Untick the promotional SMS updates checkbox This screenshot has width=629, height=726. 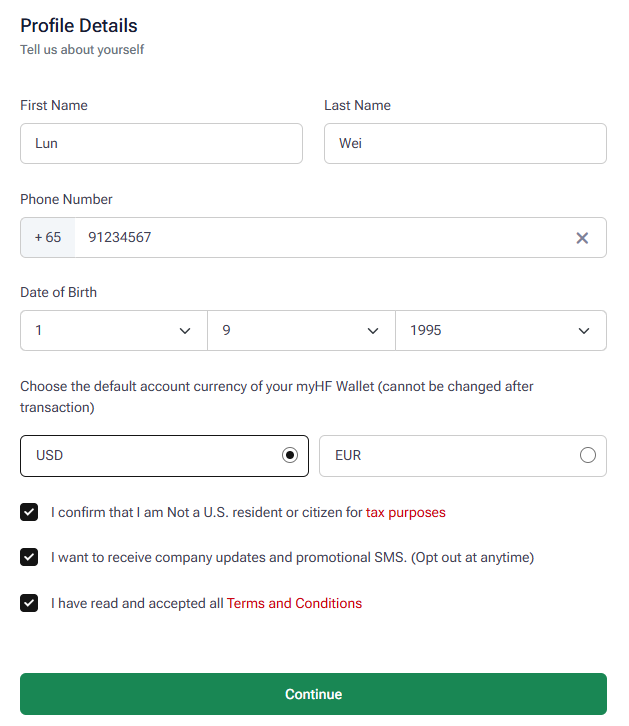coord(29,557)
